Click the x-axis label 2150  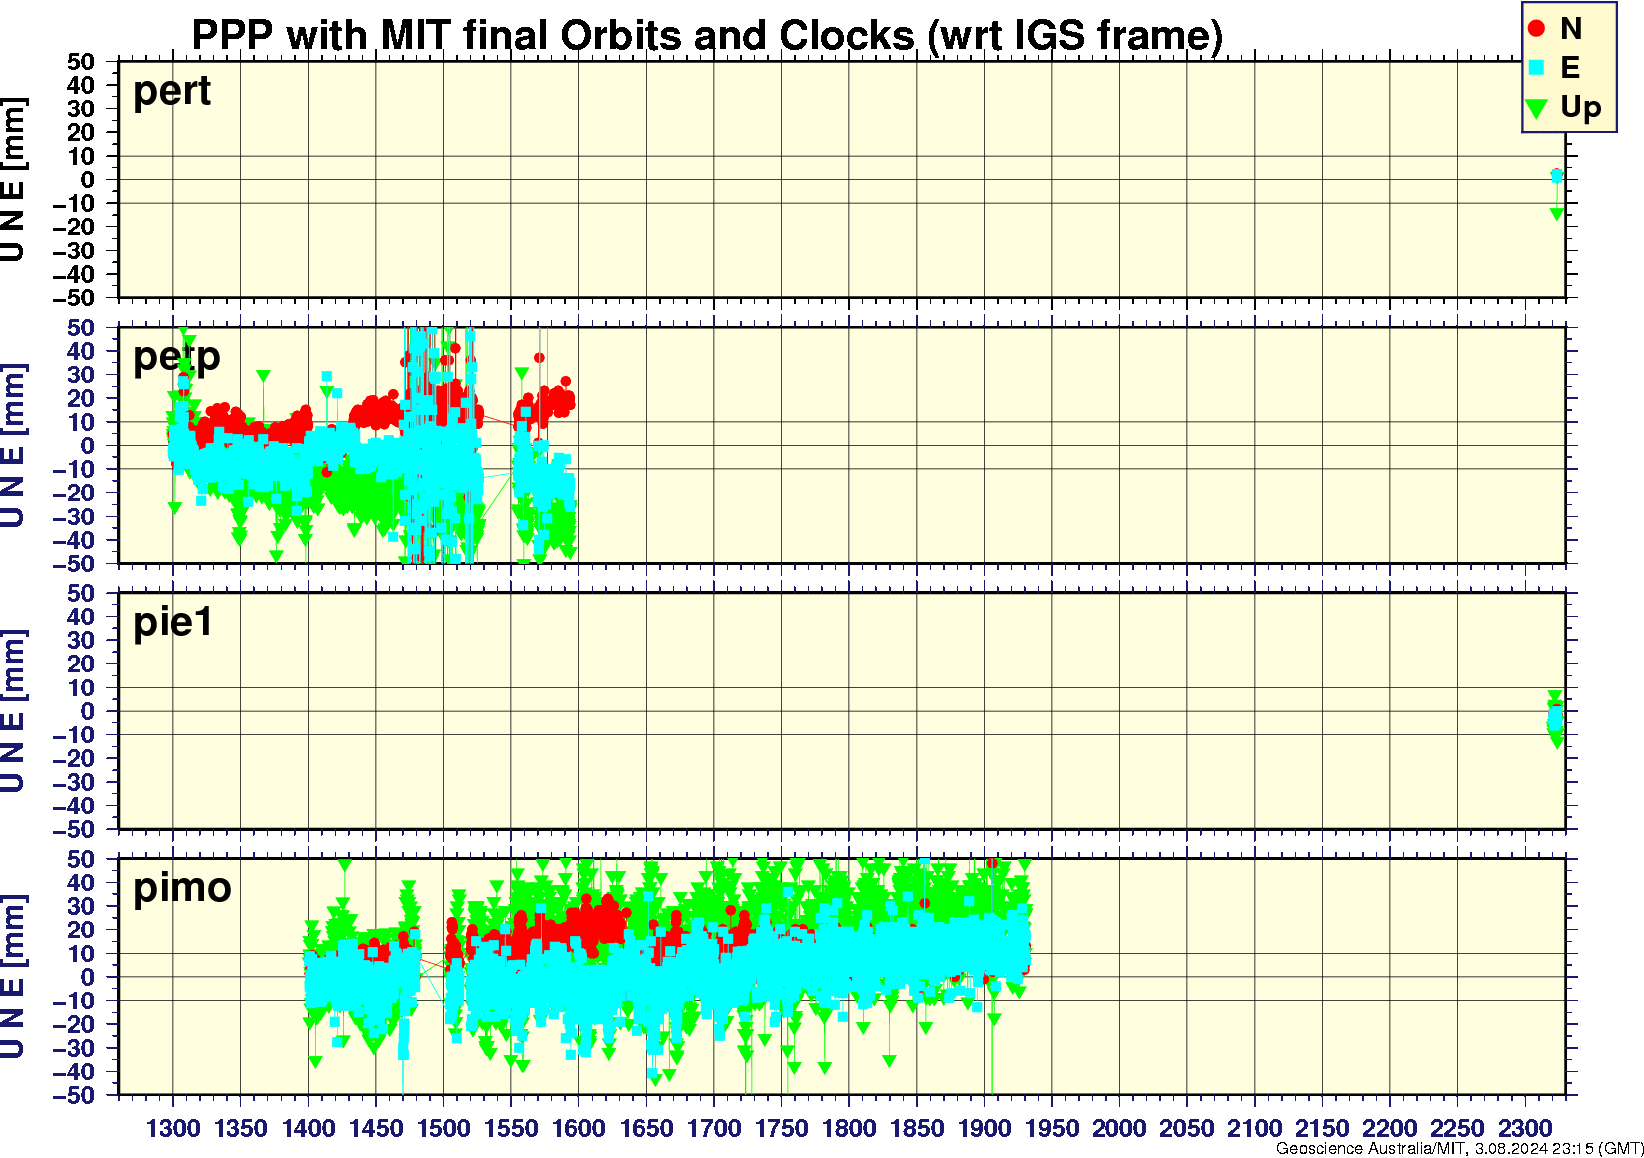point(1322,1129)
